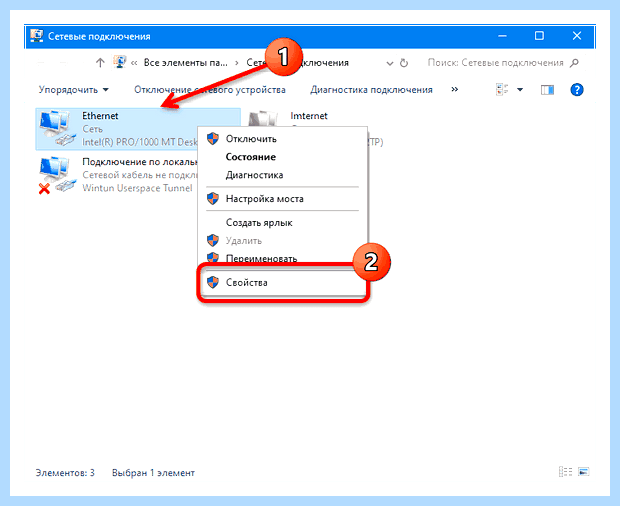Choose Удалить in the context menu

[282, 240]
